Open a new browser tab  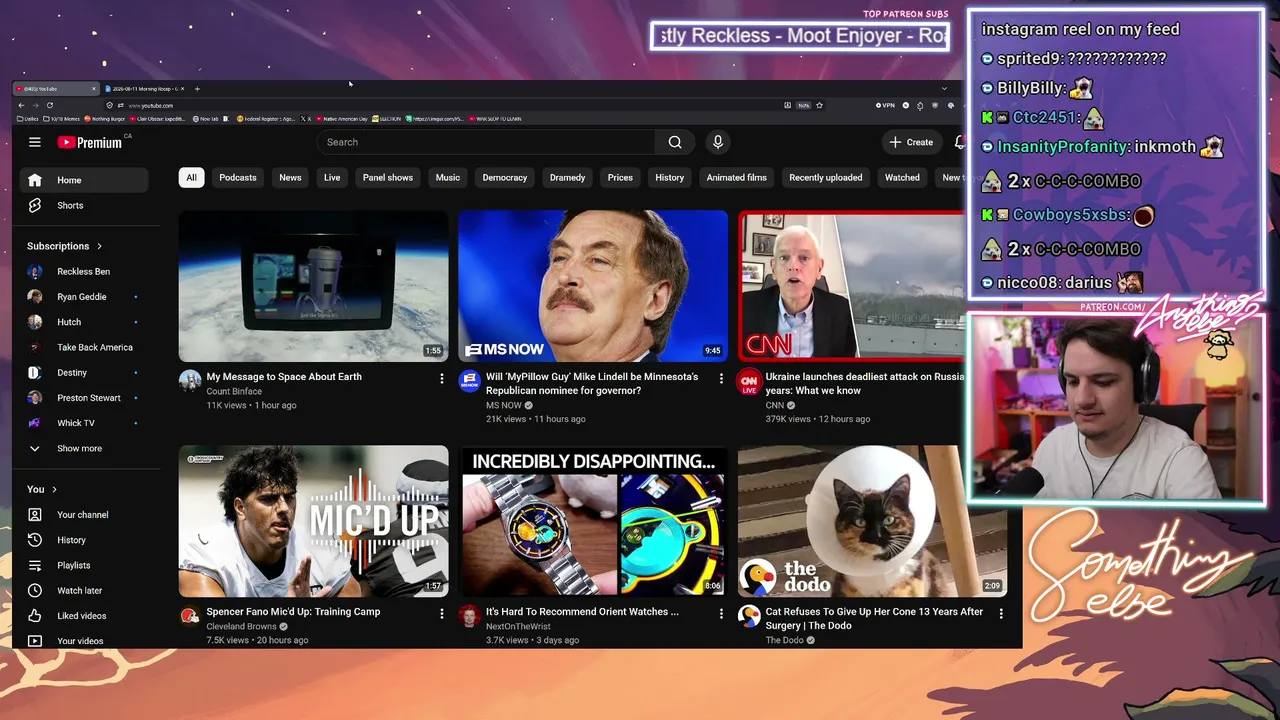[197, 89]
